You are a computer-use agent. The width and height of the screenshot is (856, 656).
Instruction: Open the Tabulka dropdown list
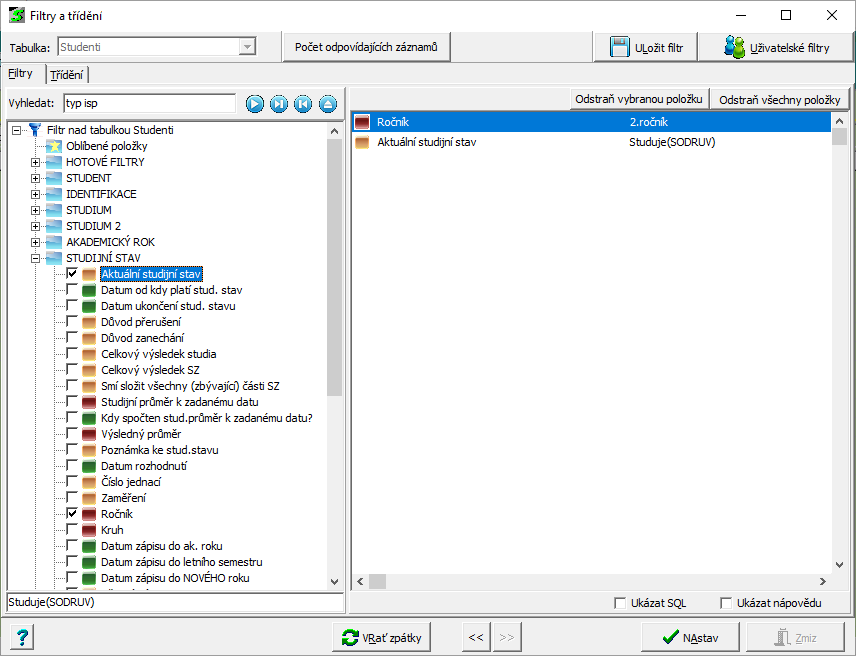pos(246,47)
